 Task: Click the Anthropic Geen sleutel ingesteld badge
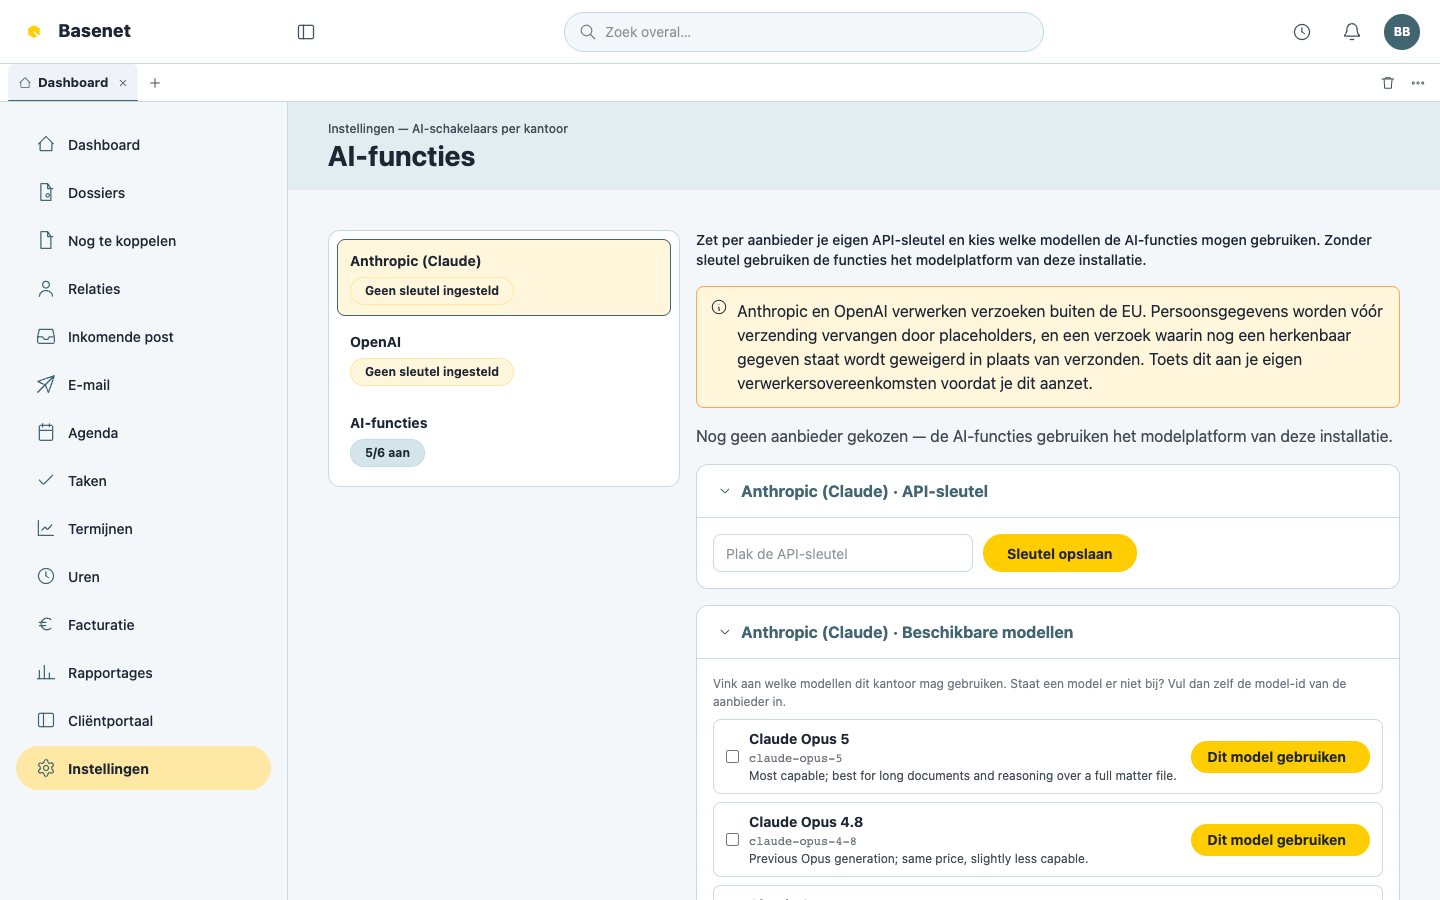click(x=432, y=291)
